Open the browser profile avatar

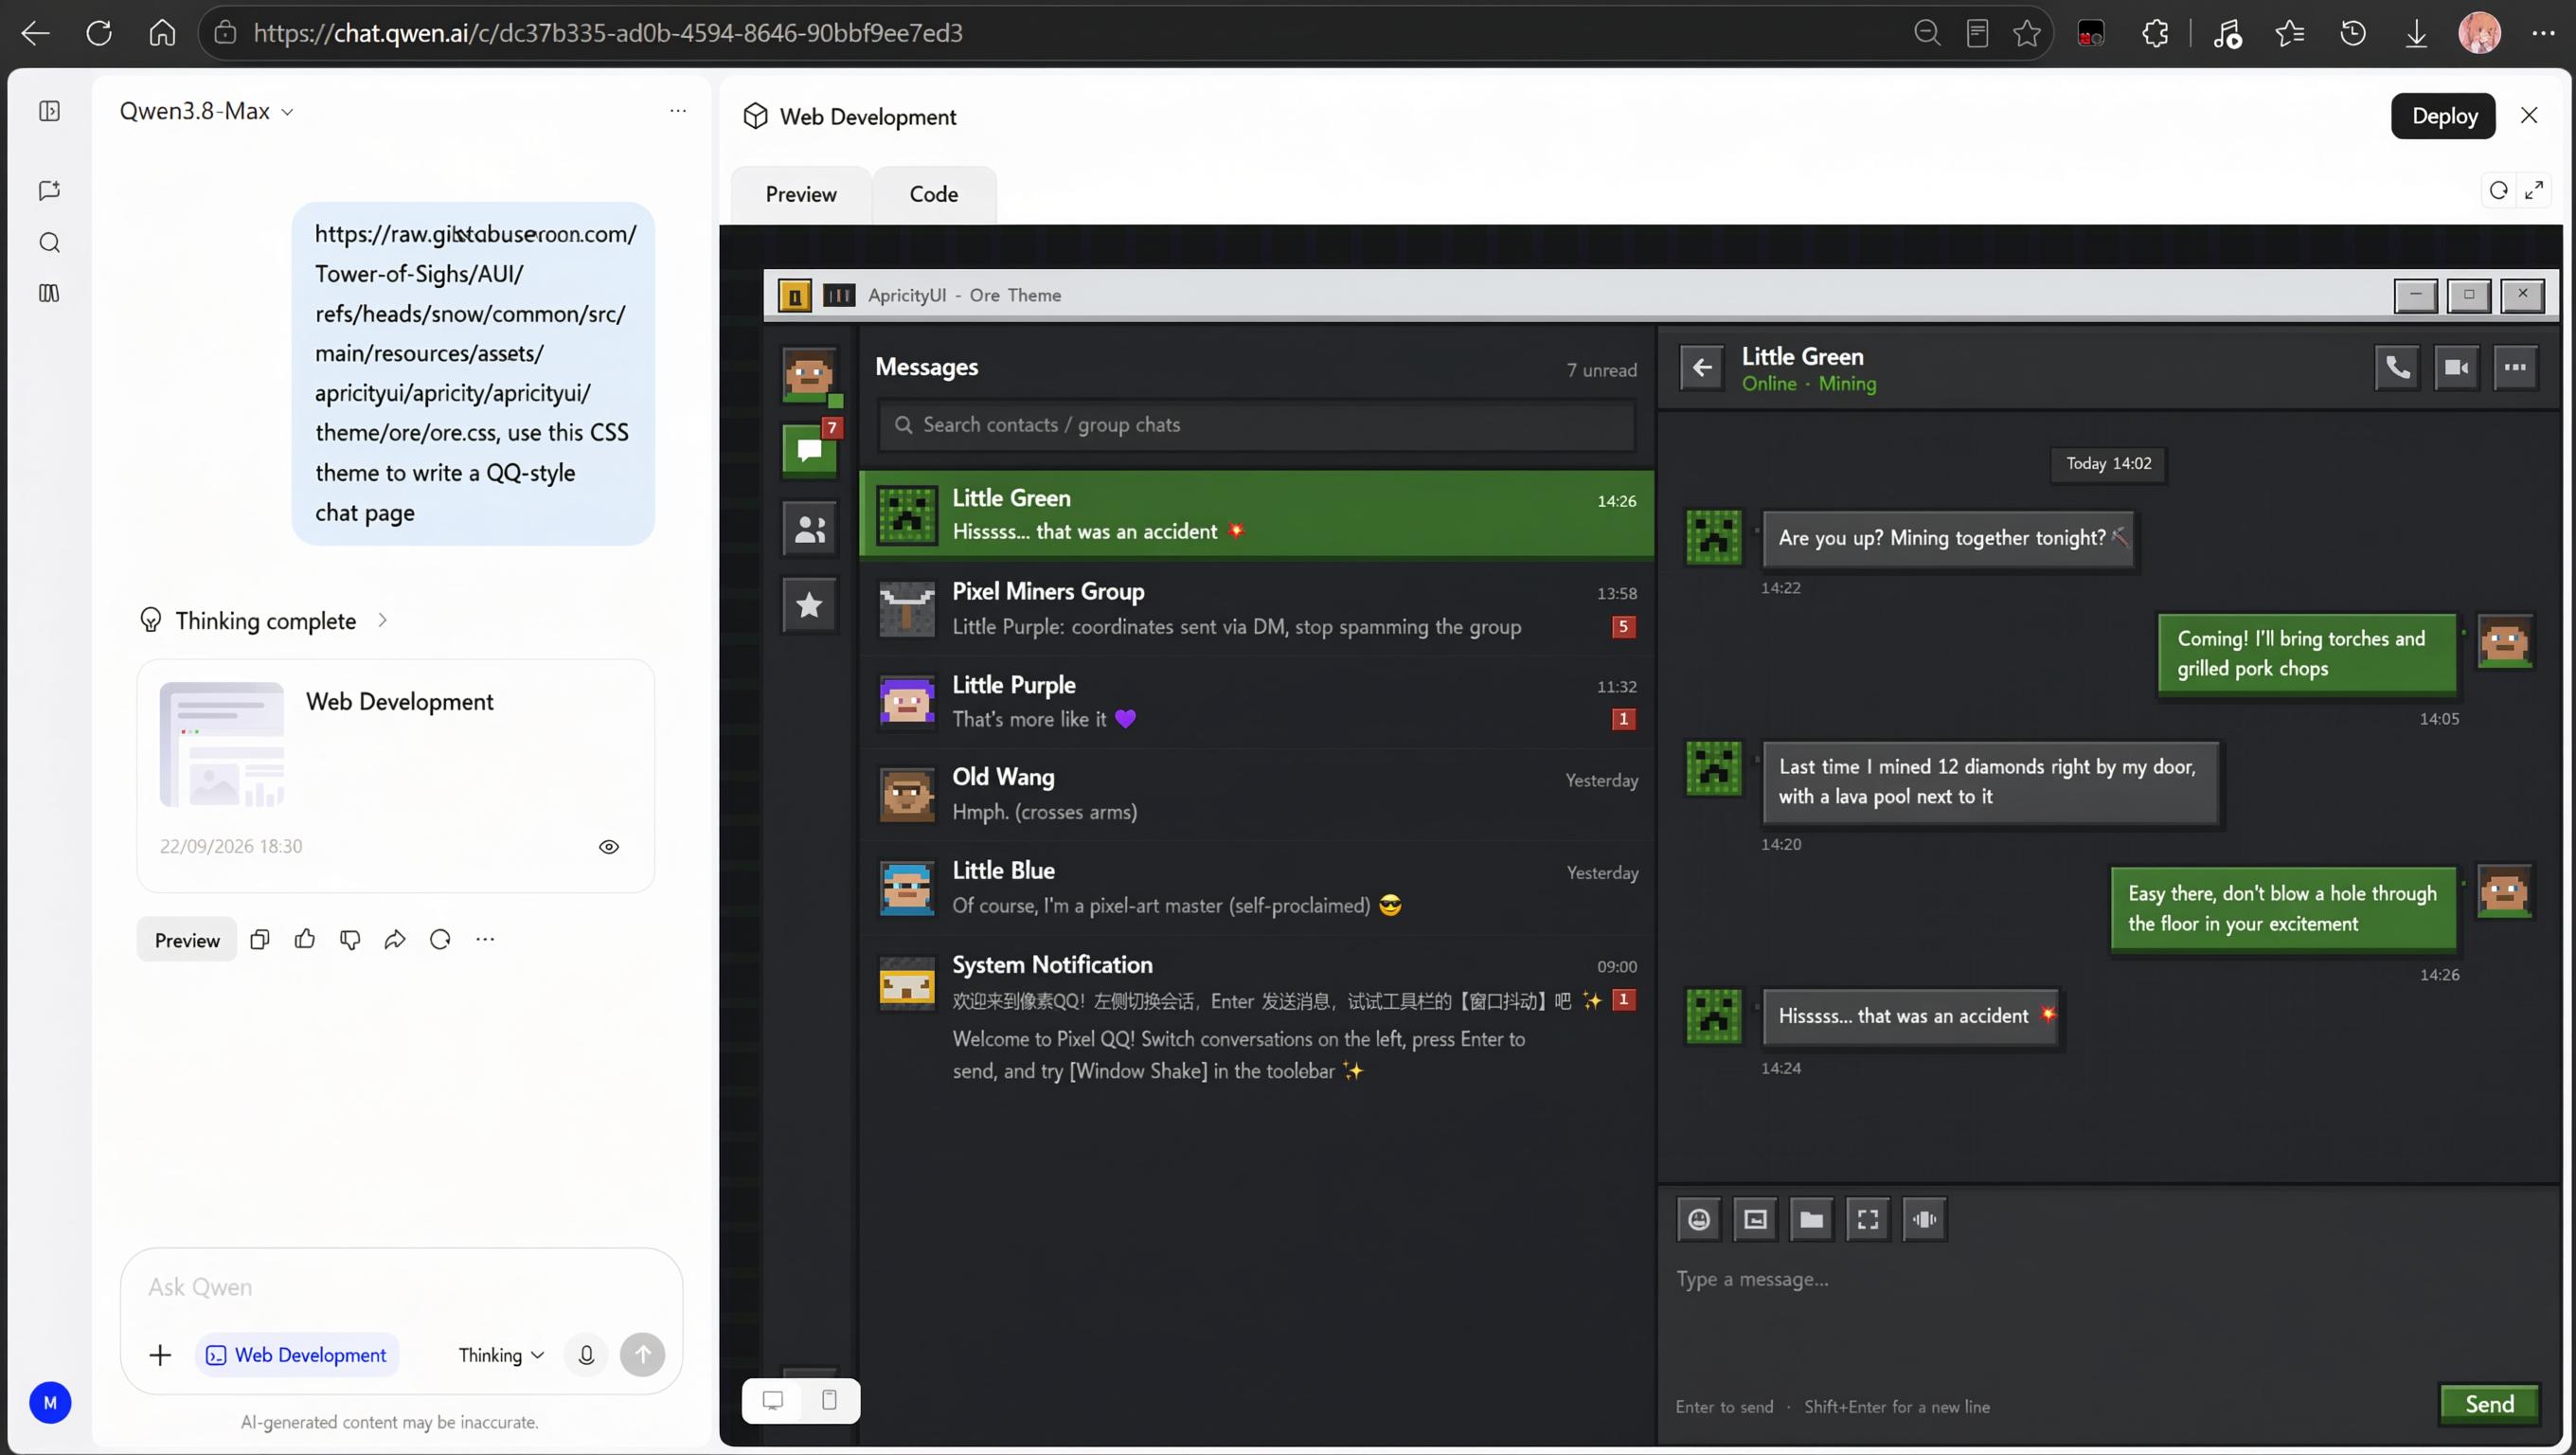coord(2479,33)
